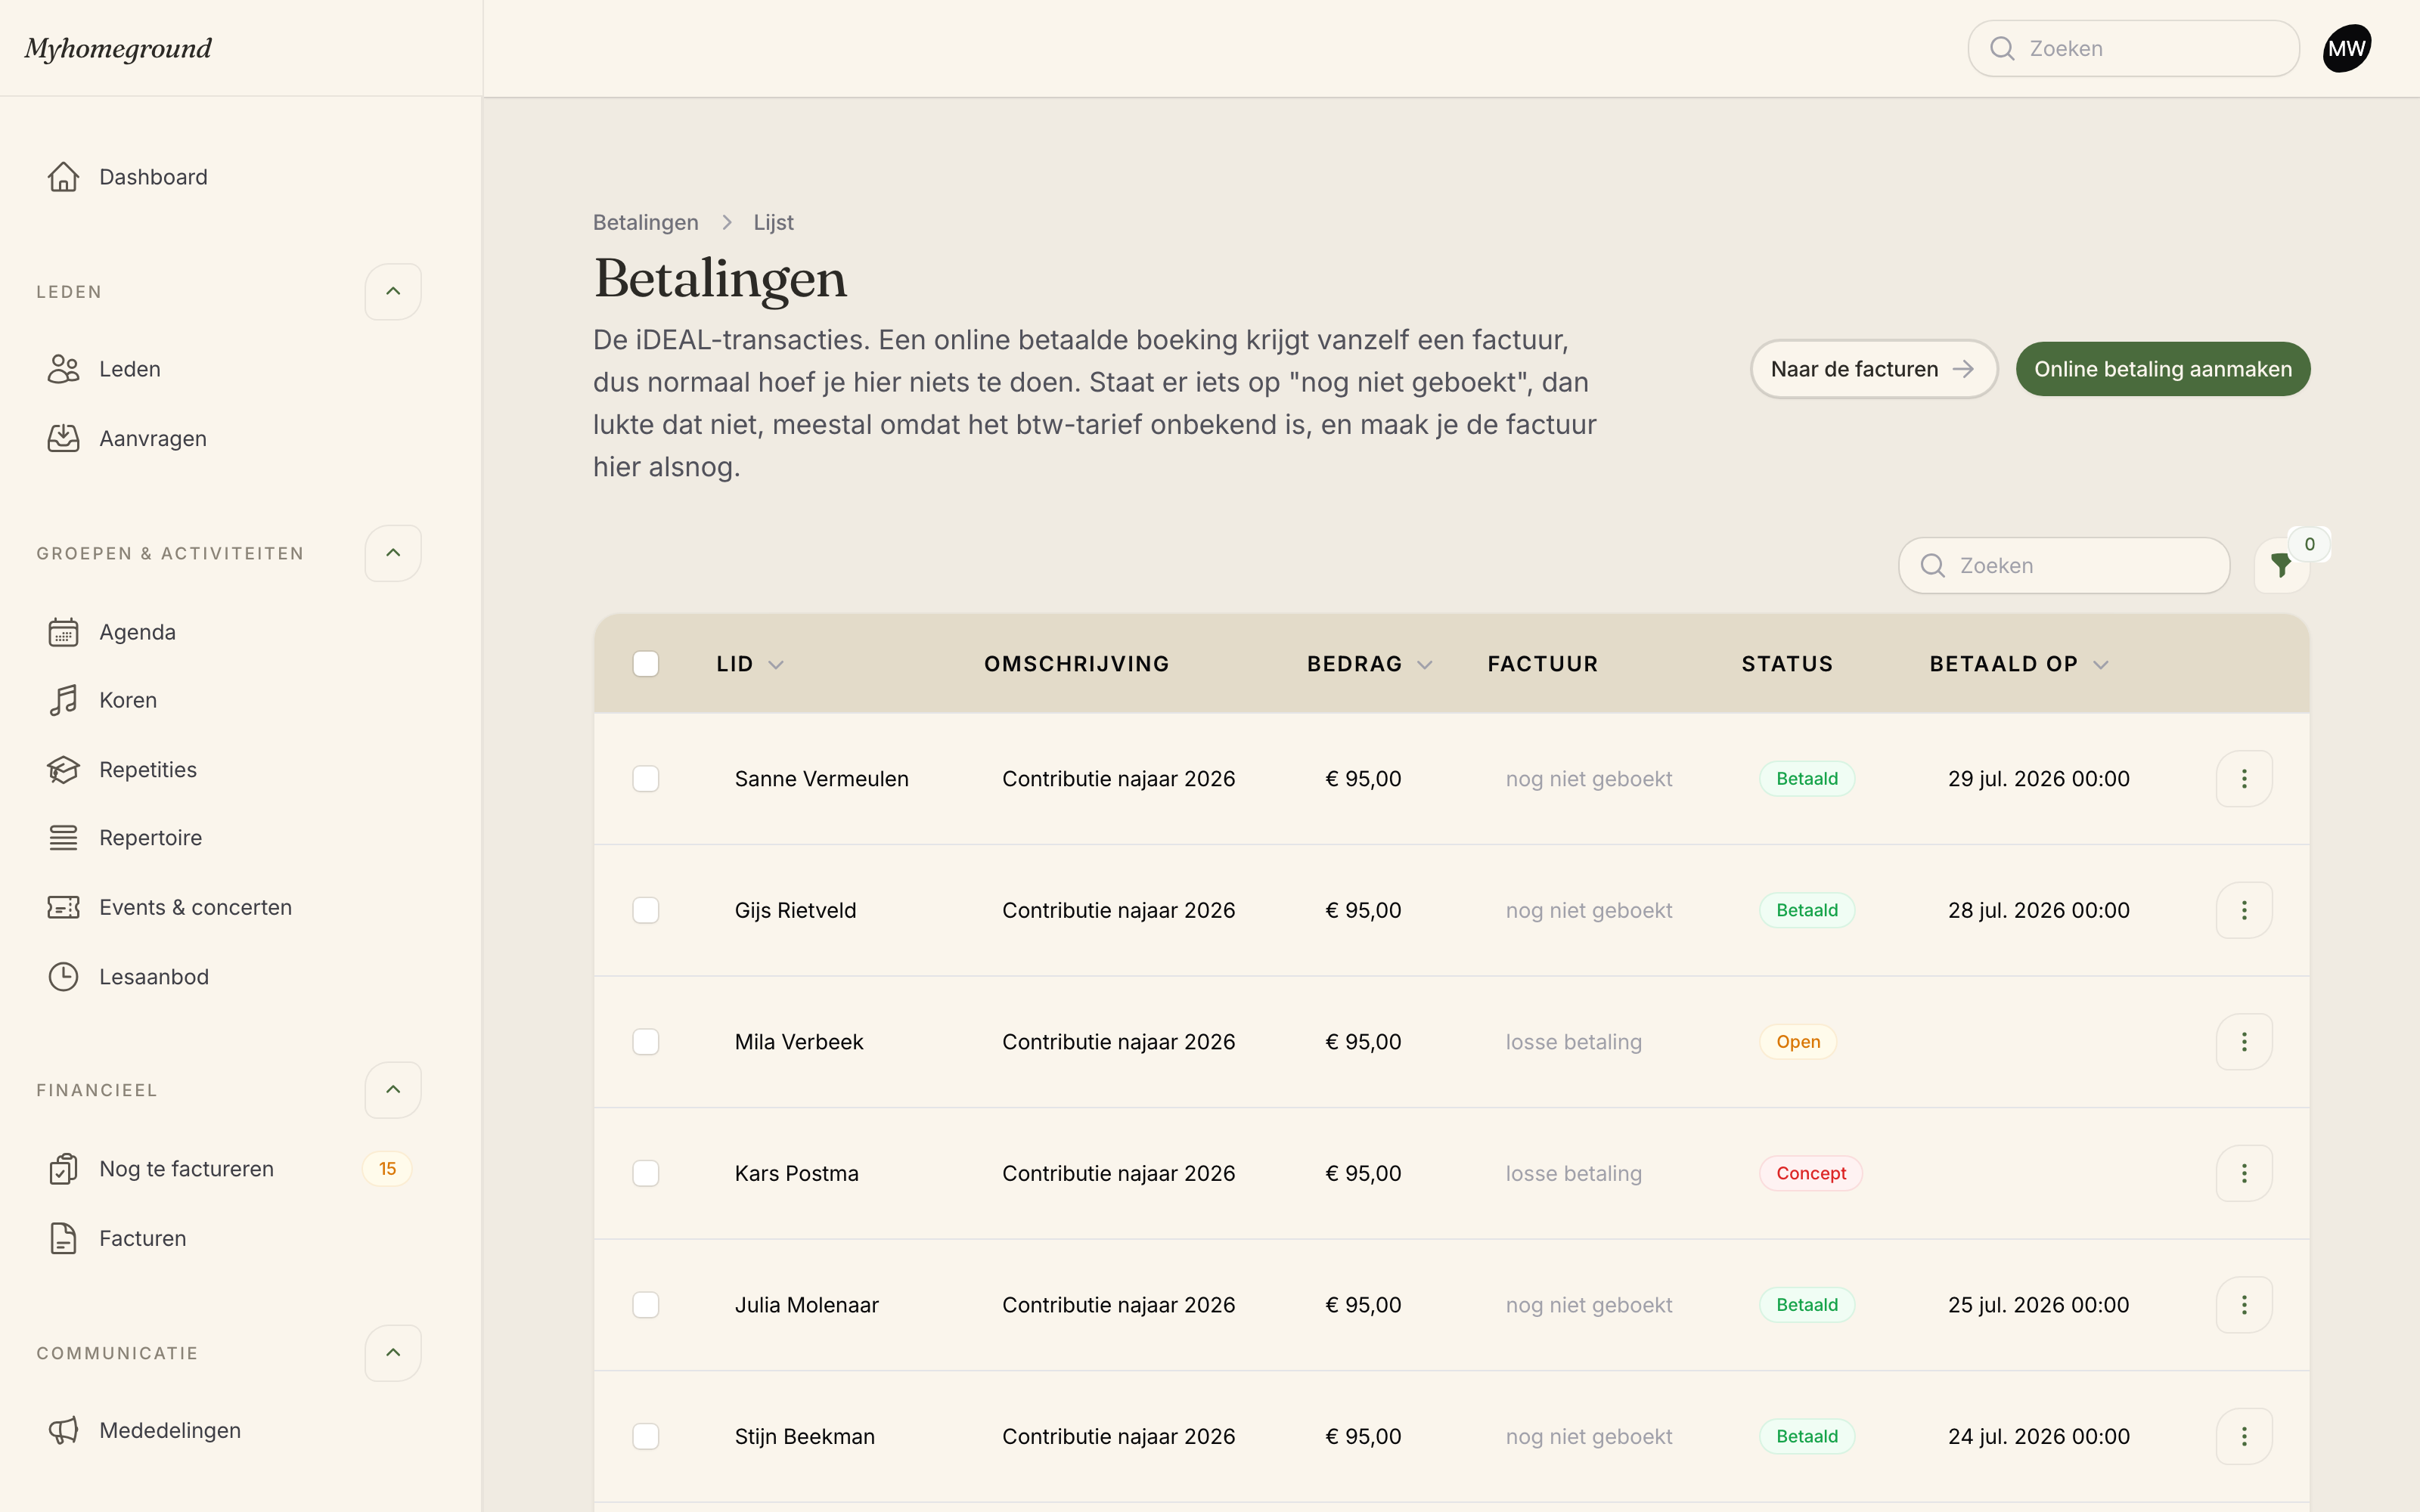Click the Aanvragen inbox icon

point(63,438)
